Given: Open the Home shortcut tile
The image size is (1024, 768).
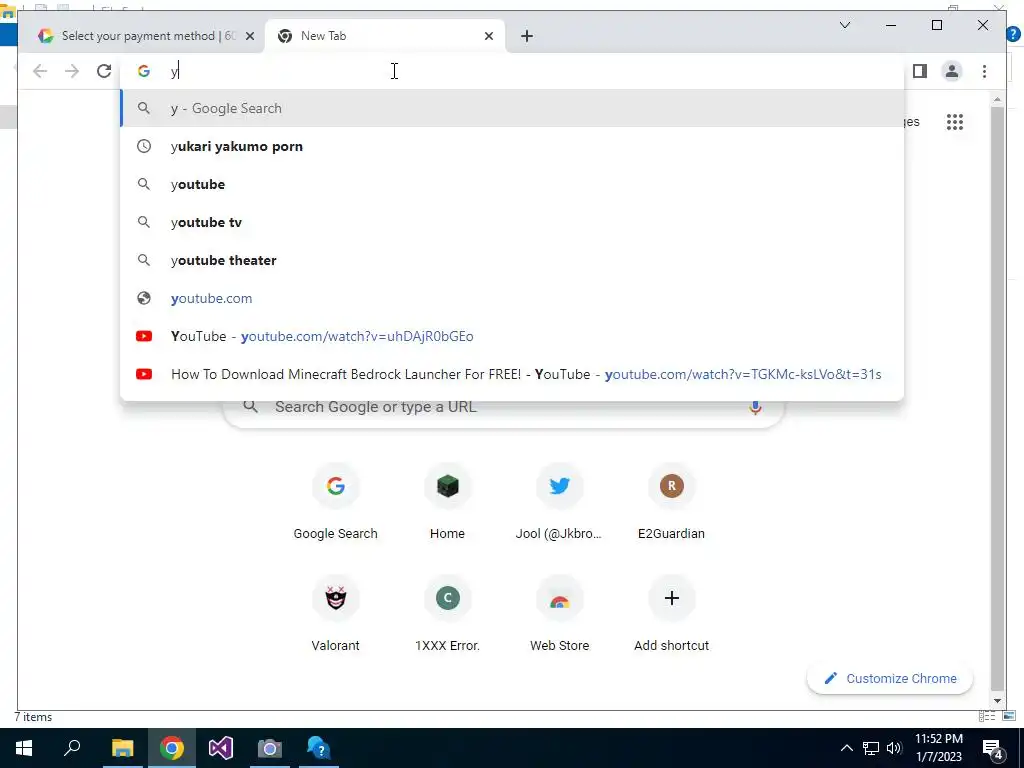Looking at the screenshot, I should coord(447,502).
